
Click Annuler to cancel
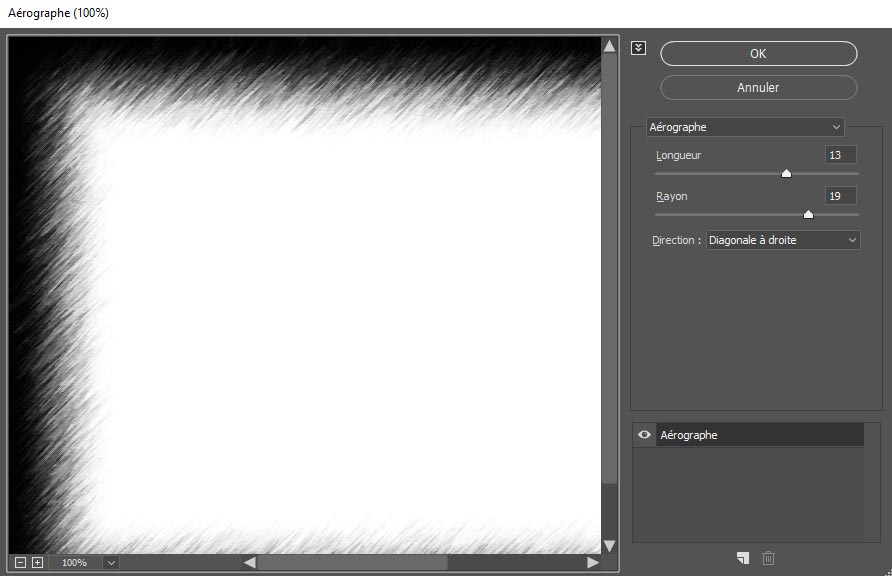point(758,87)
